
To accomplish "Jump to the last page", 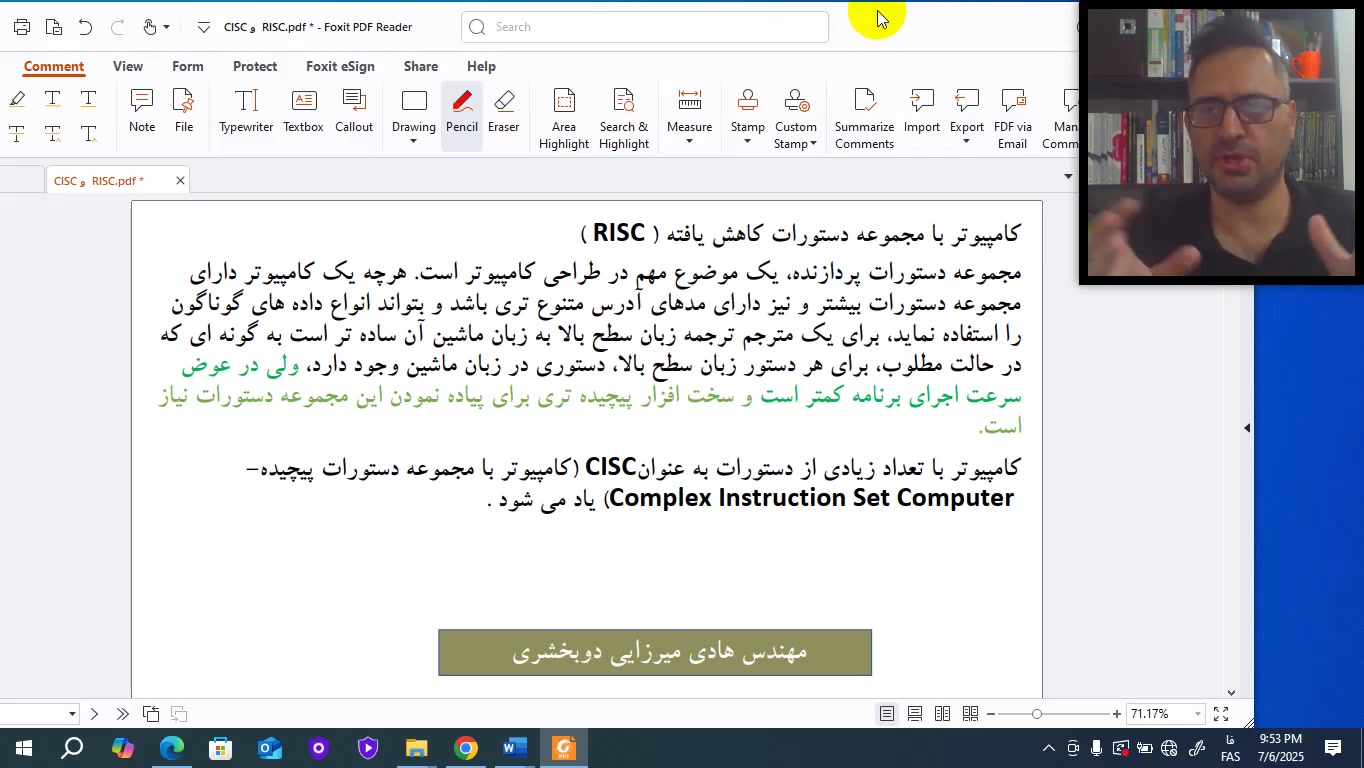I will [122, 714].
